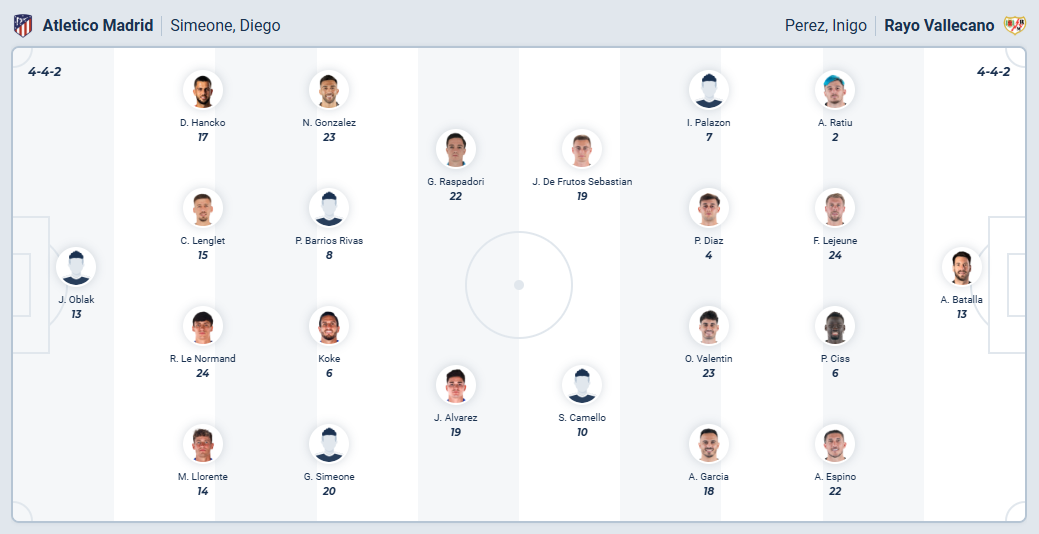1039x534 pixels.
Task: Click Koke's player avatar
Action: point(329,326)
